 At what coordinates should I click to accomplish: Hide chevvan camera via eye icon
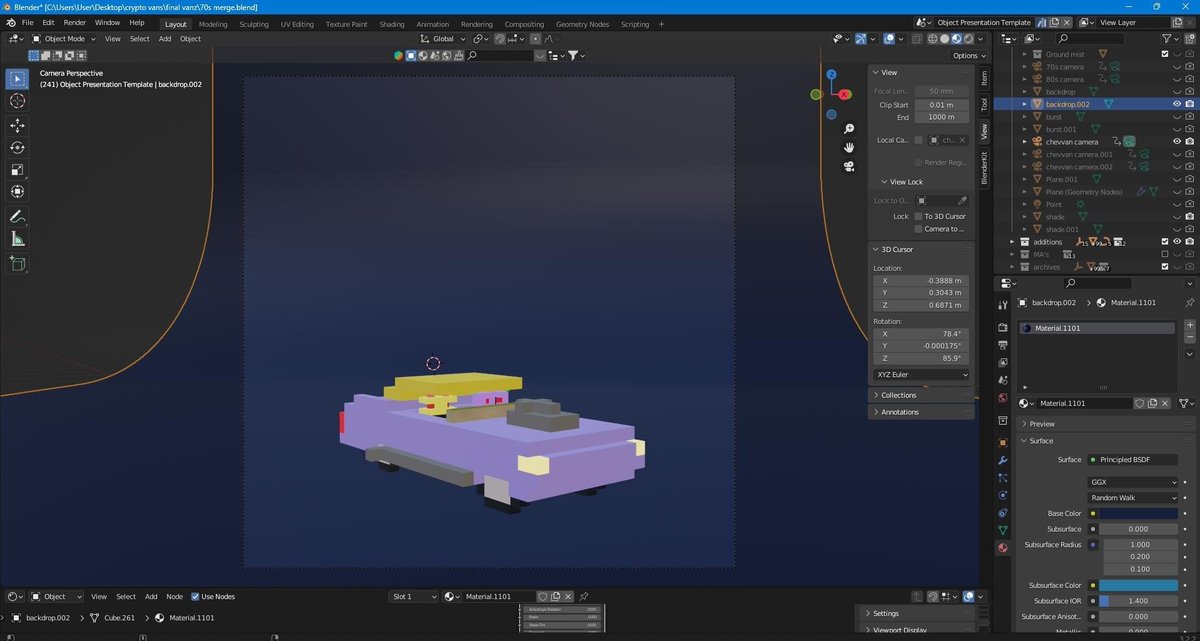pos(1177,142)
